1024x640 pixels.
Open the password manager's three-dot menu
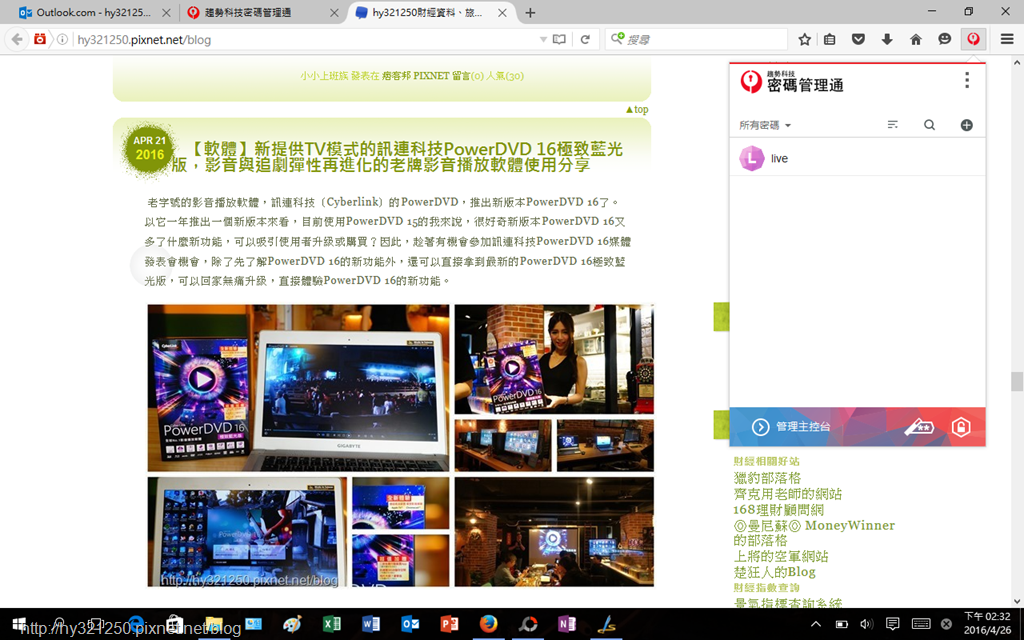[967, 80]
